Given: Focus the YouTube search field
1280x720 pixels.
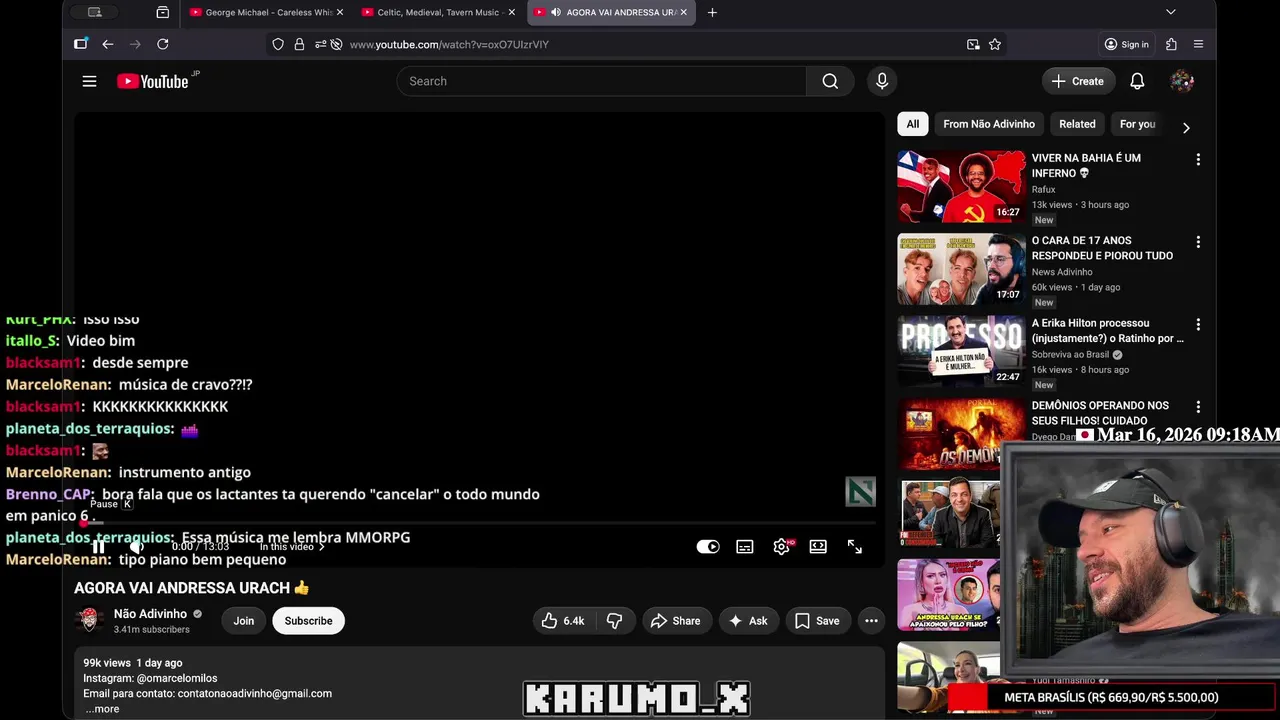Looking at the screenshot, I should [601, 81].
